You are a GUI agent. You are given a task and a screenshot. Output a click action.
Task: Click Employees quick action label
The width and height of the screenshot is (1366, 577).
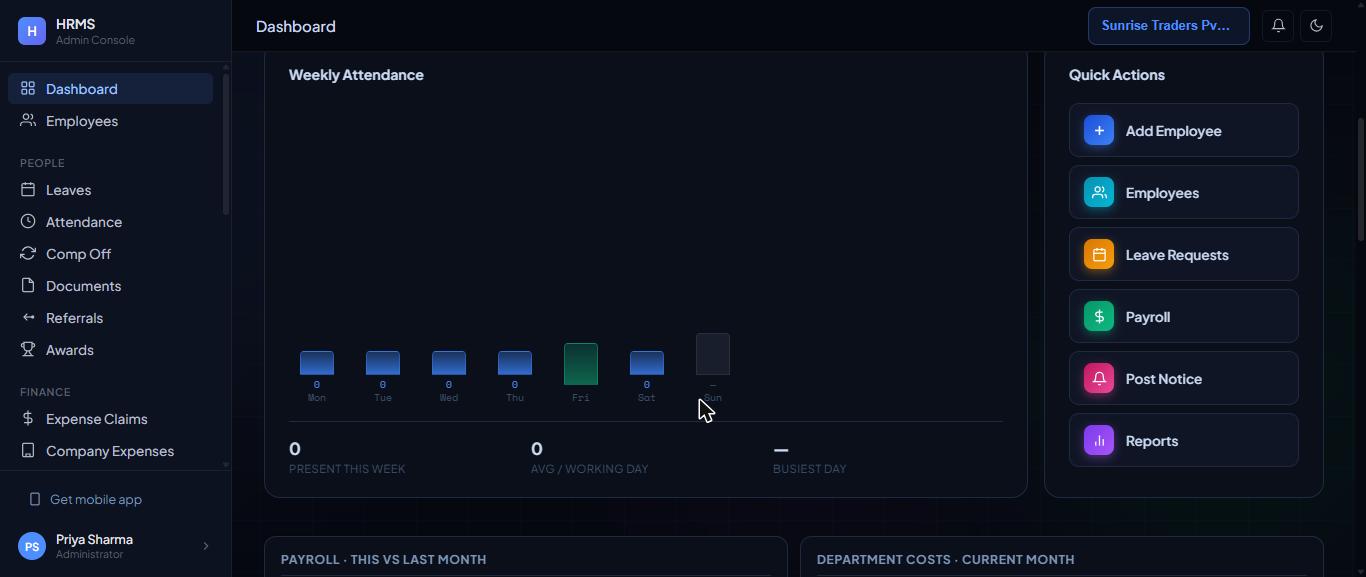point(1162,193)
